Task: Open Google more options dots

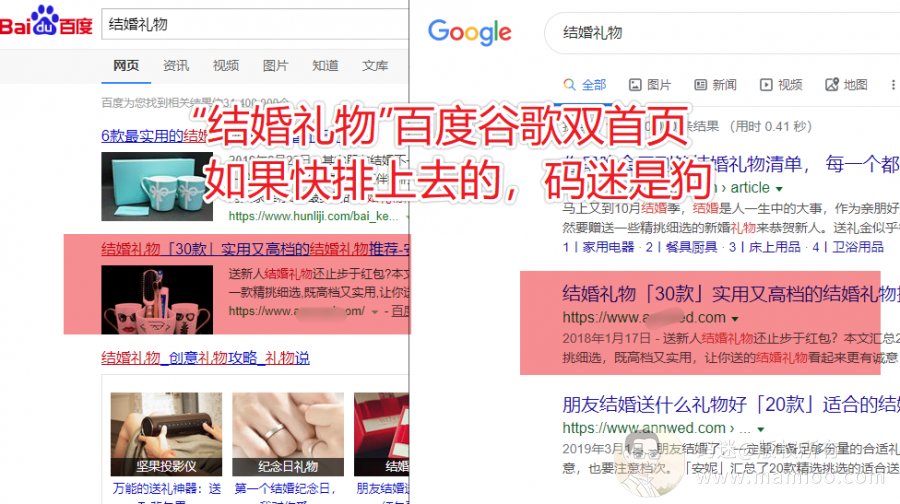Action: tap(893, 85)
